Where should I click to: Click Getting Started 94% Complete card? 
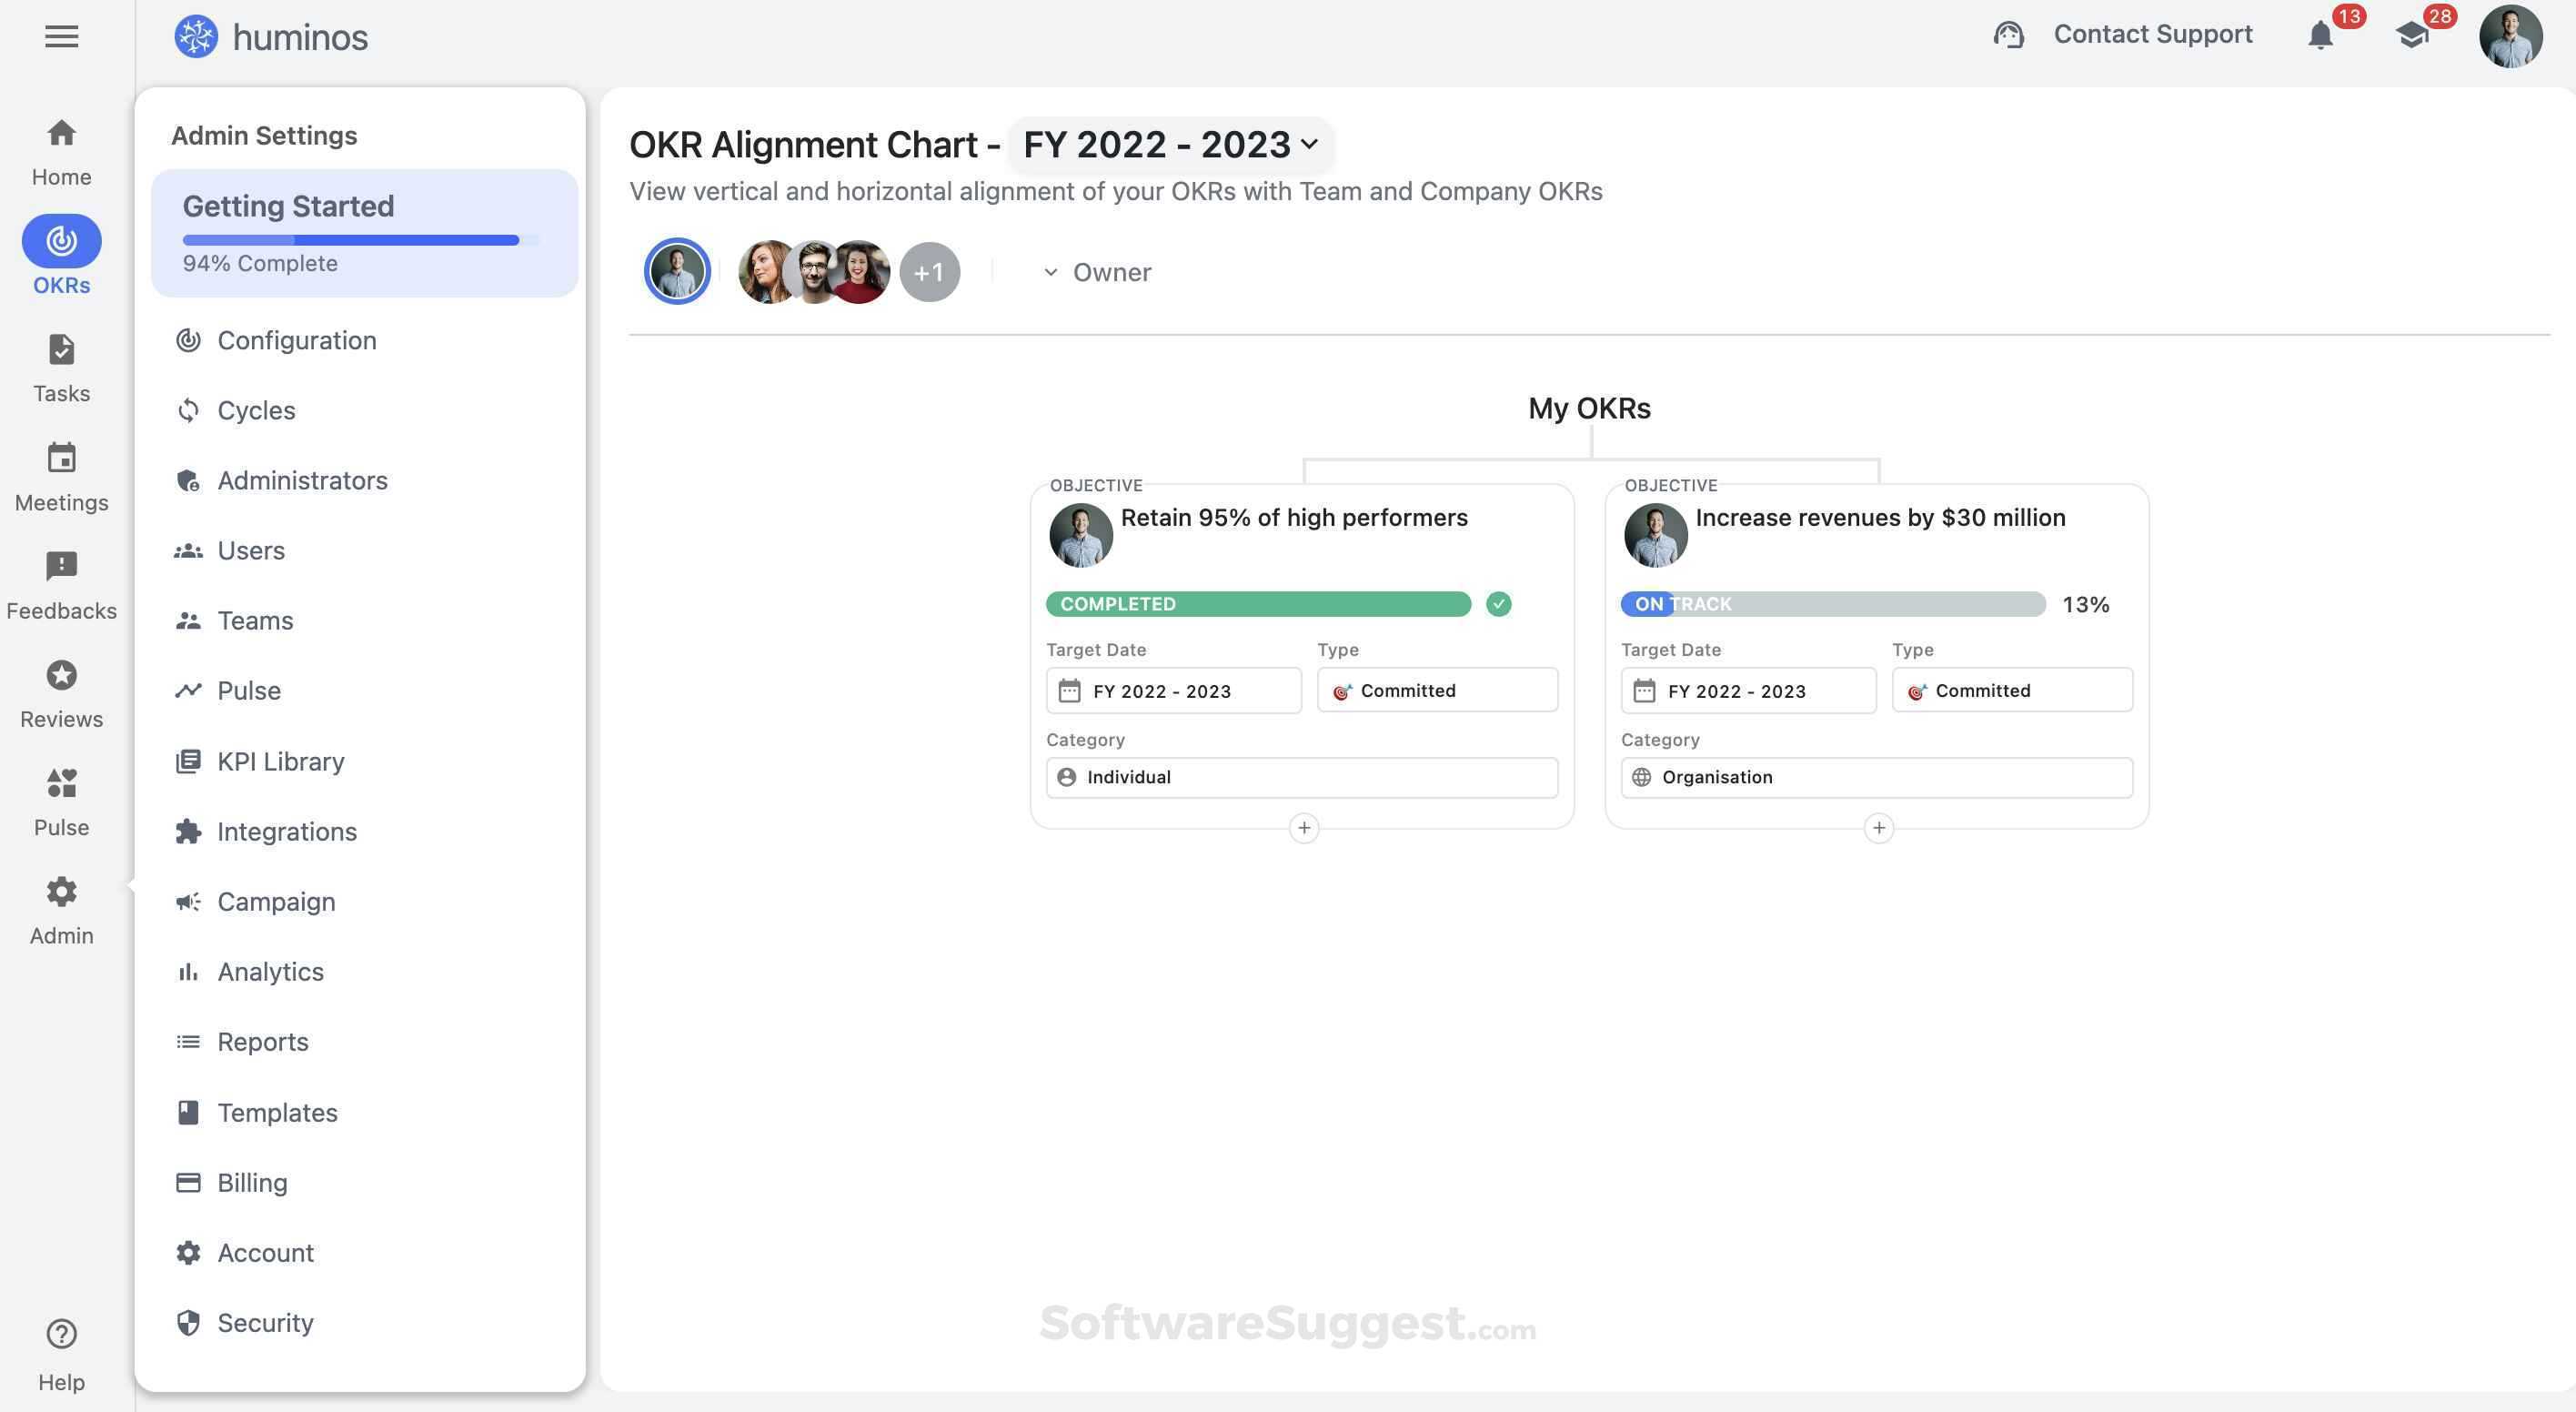364,233
